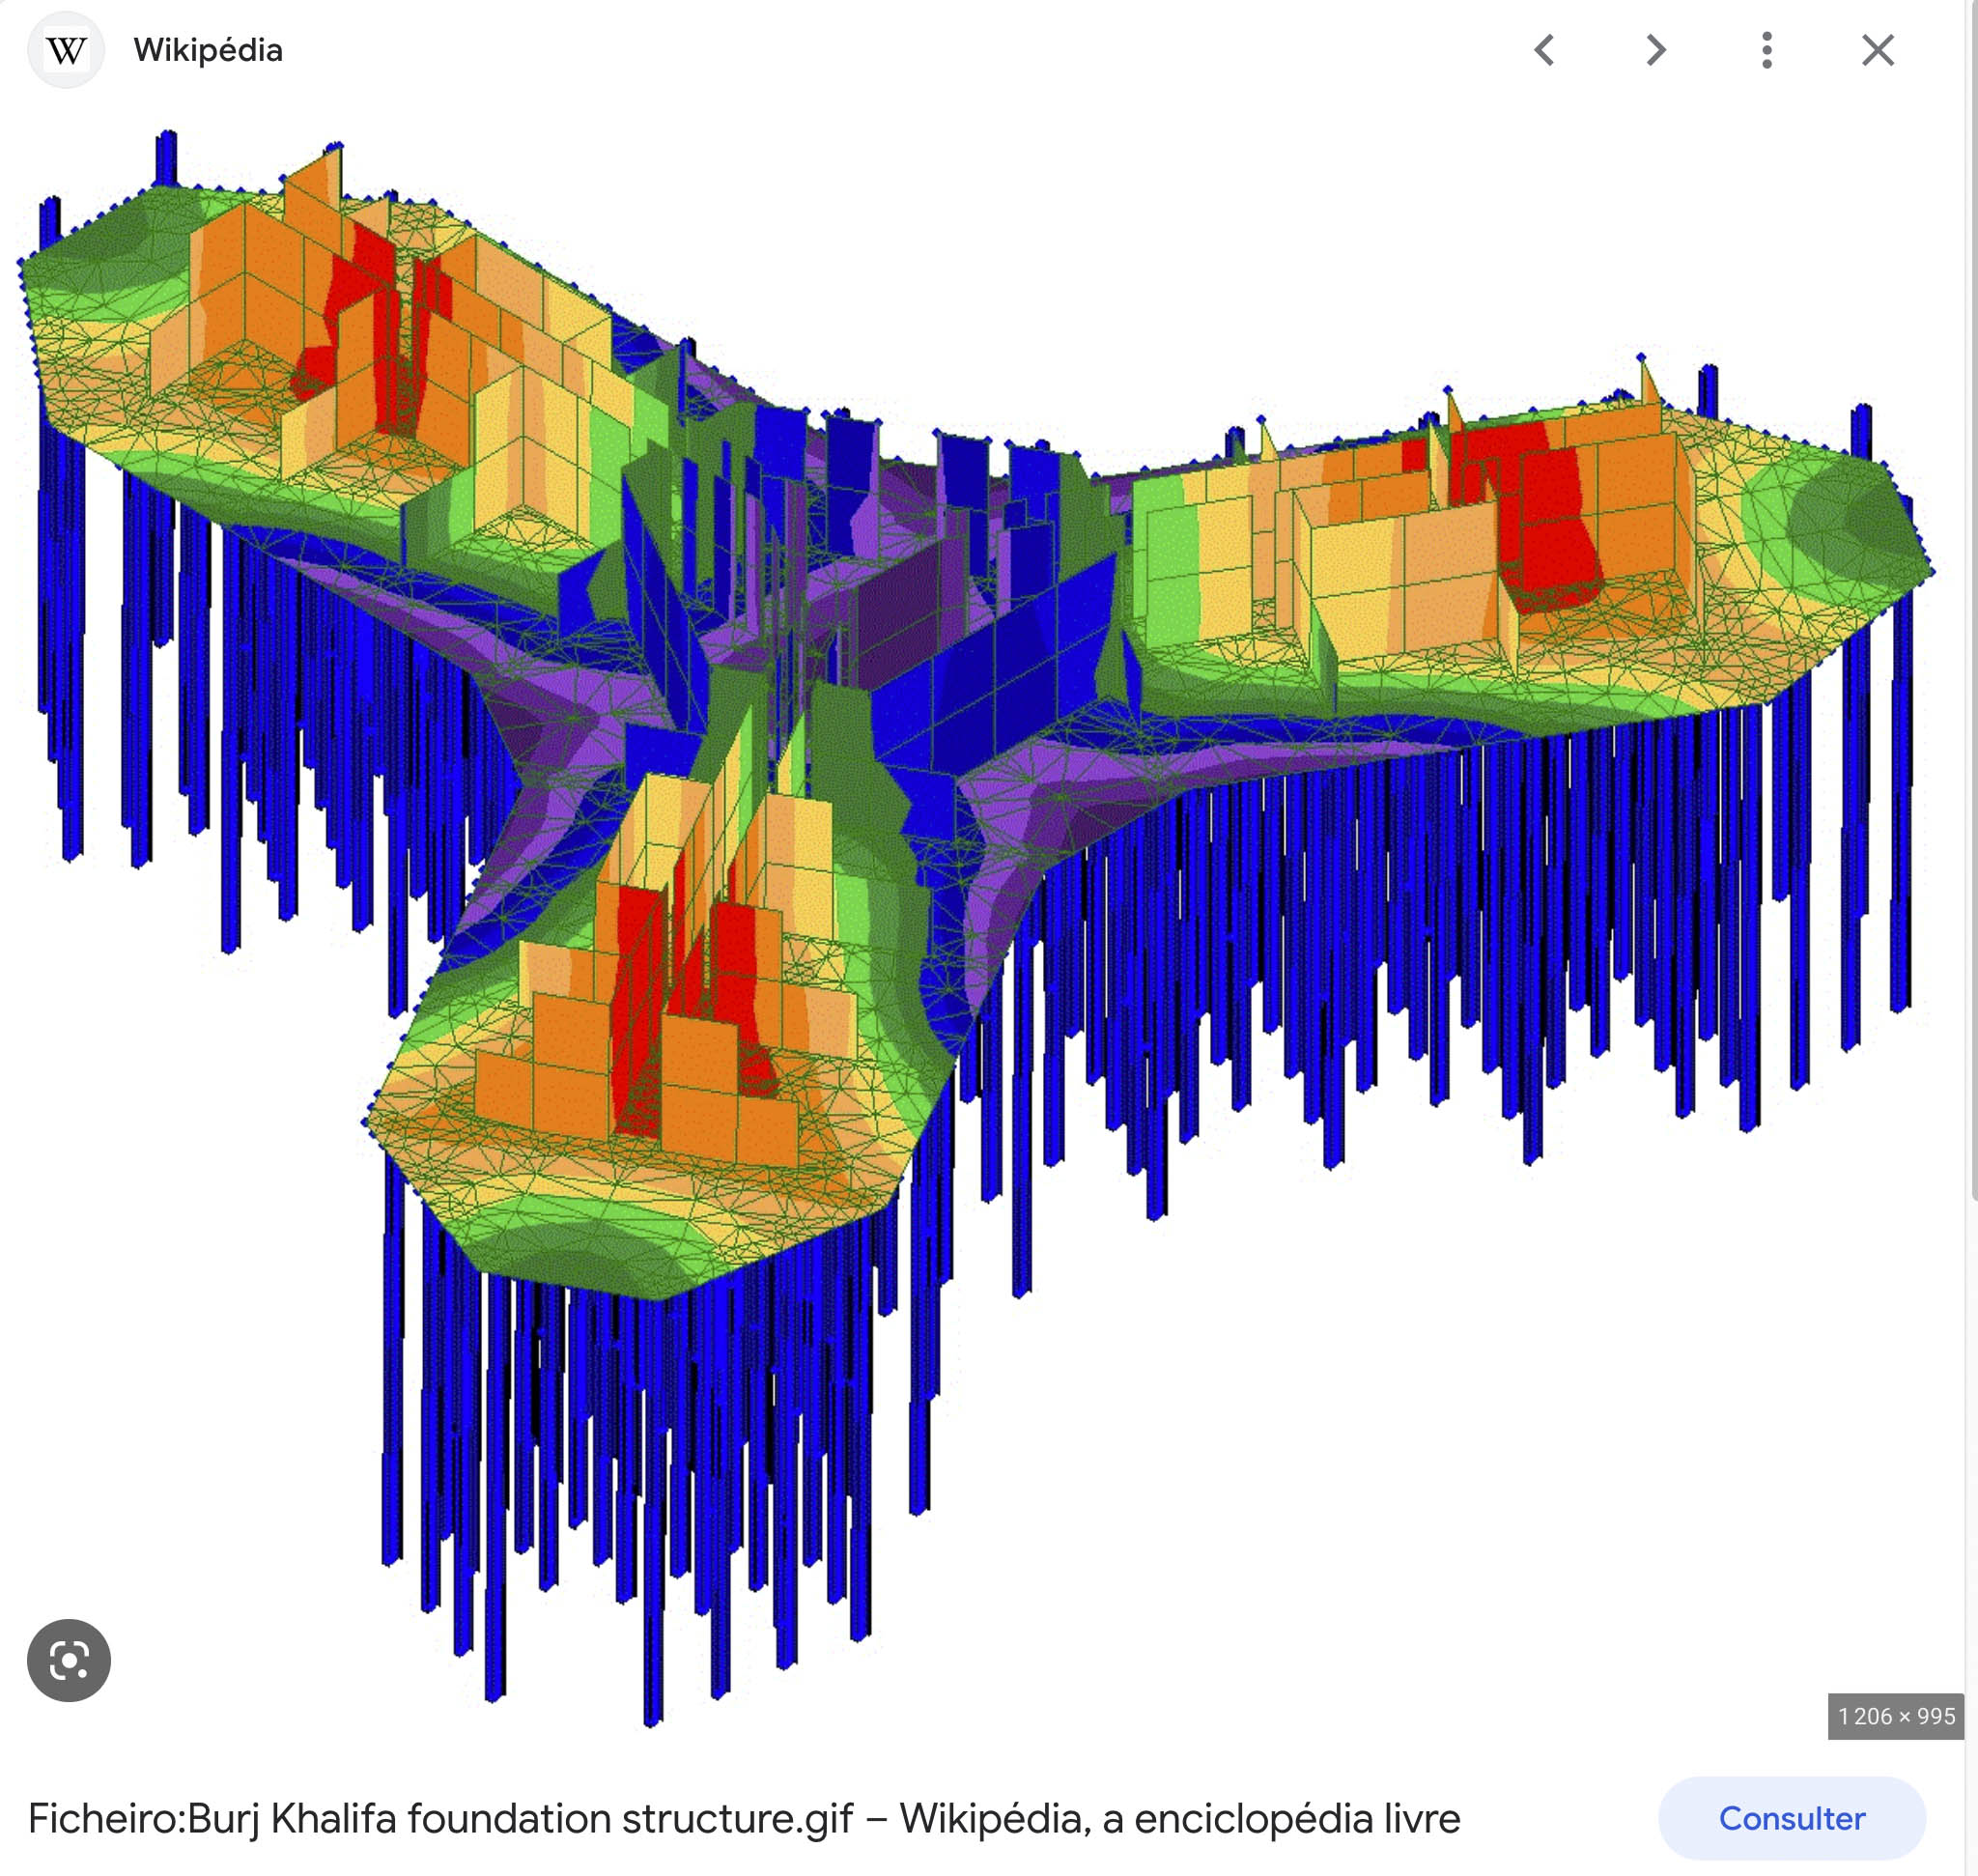Go to the previous image
This screenshot has height=1876, width=1978.
point(1545,50)
